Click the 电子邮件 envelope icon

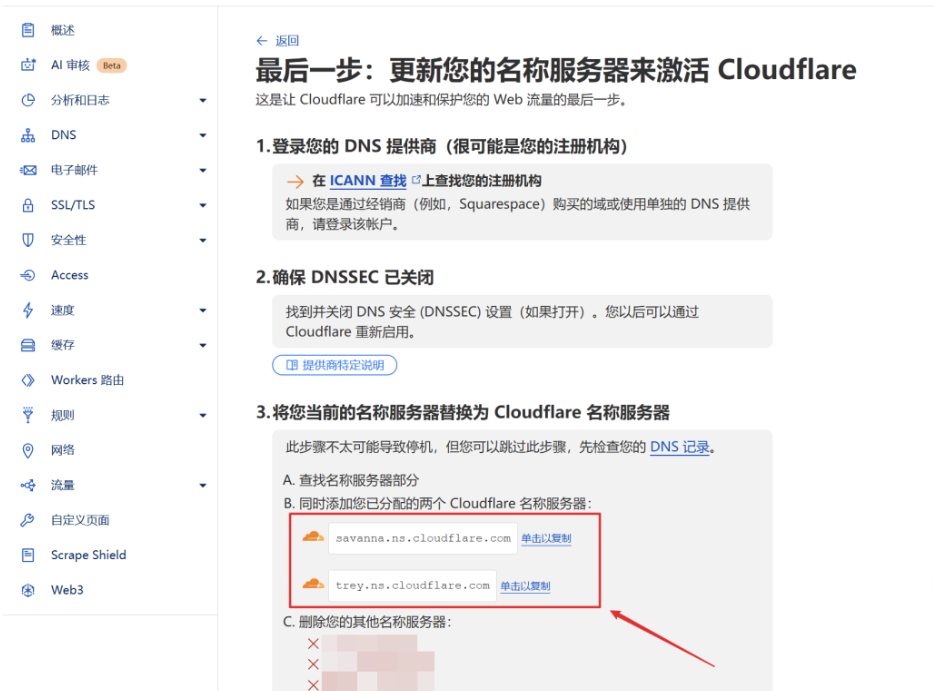click(x=28, y=170)
